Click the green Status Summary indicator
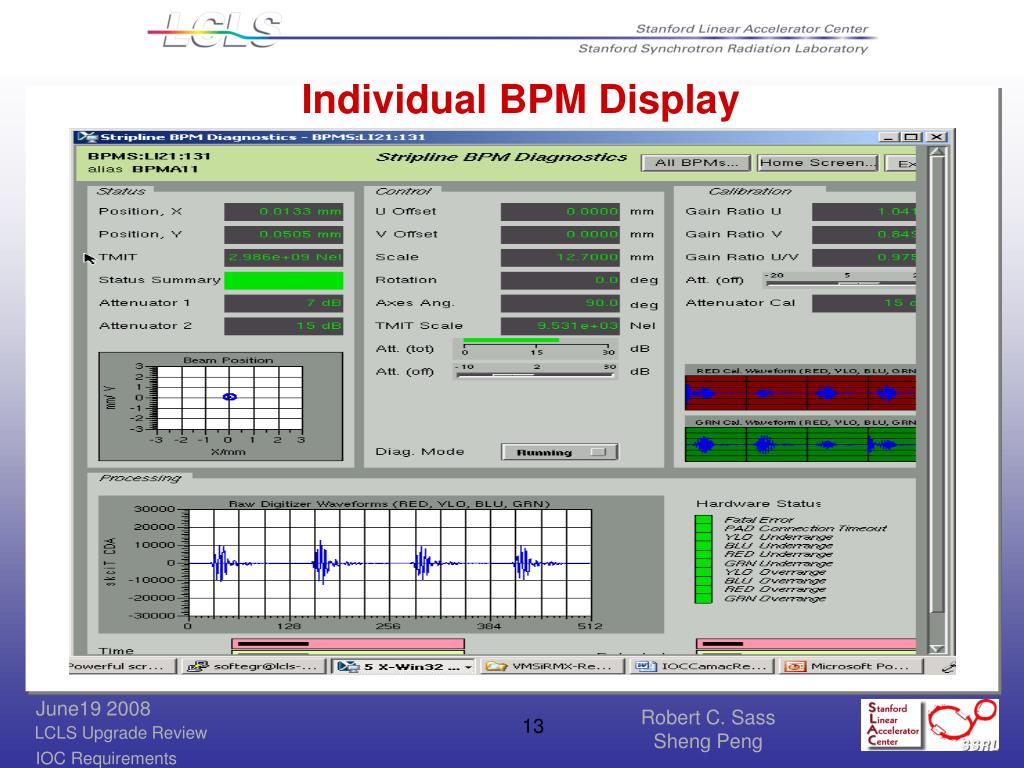The image size is (1024, 768). click(x=283, y=280)
